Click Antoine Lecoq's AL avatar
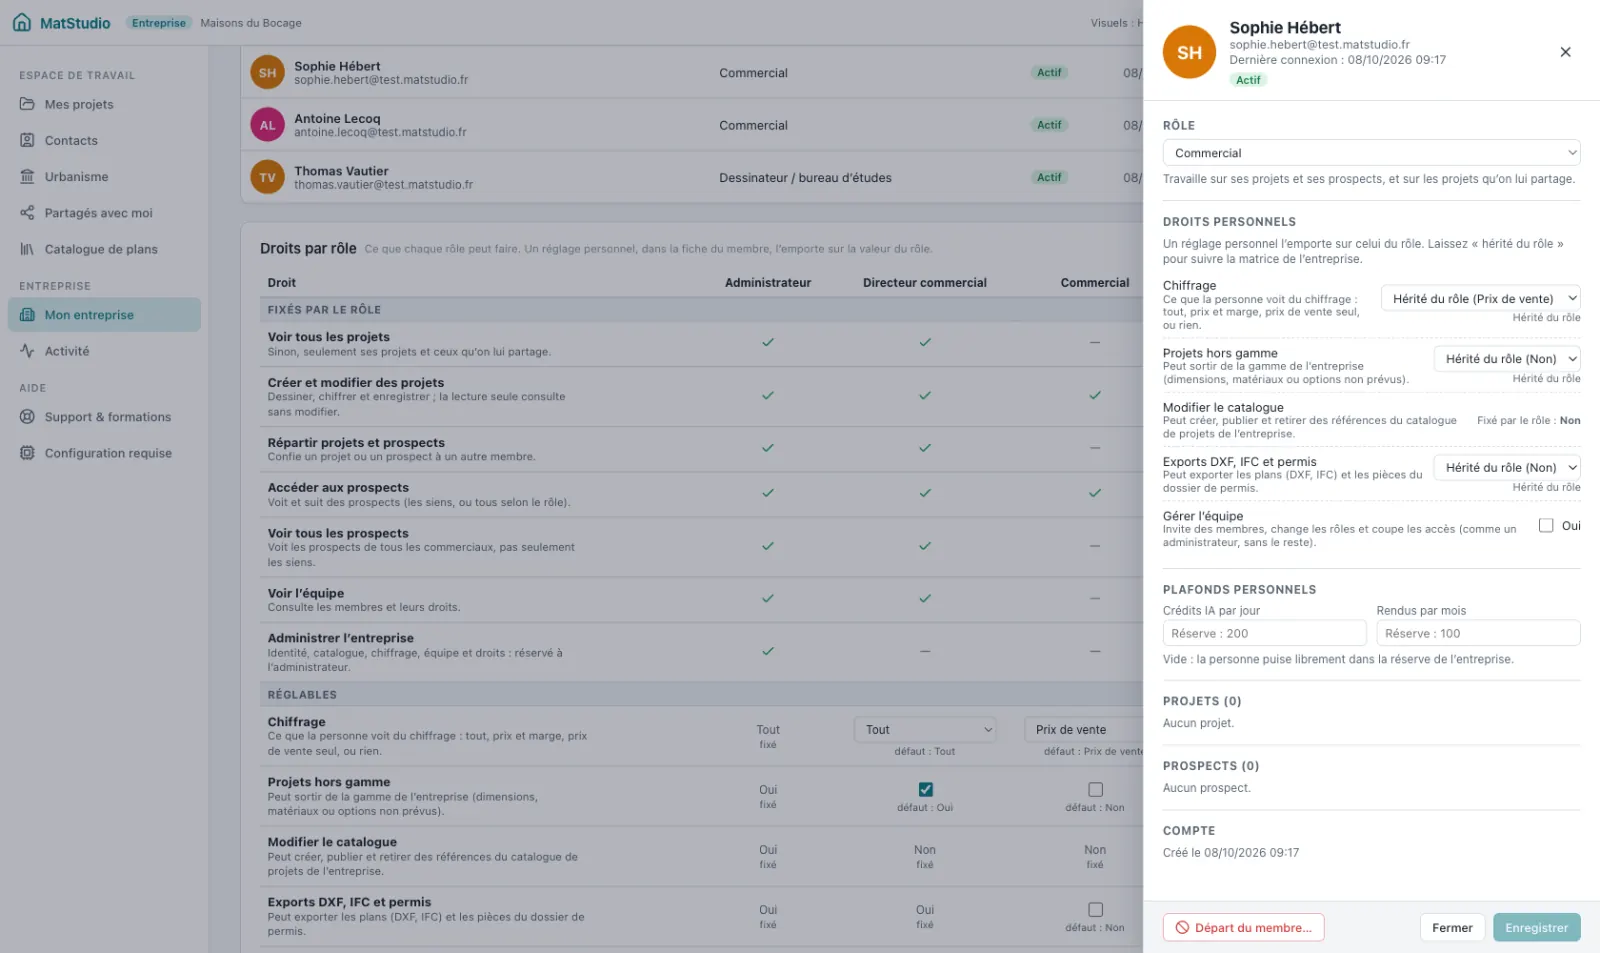1600x953 pixels. tap(267, 125)
